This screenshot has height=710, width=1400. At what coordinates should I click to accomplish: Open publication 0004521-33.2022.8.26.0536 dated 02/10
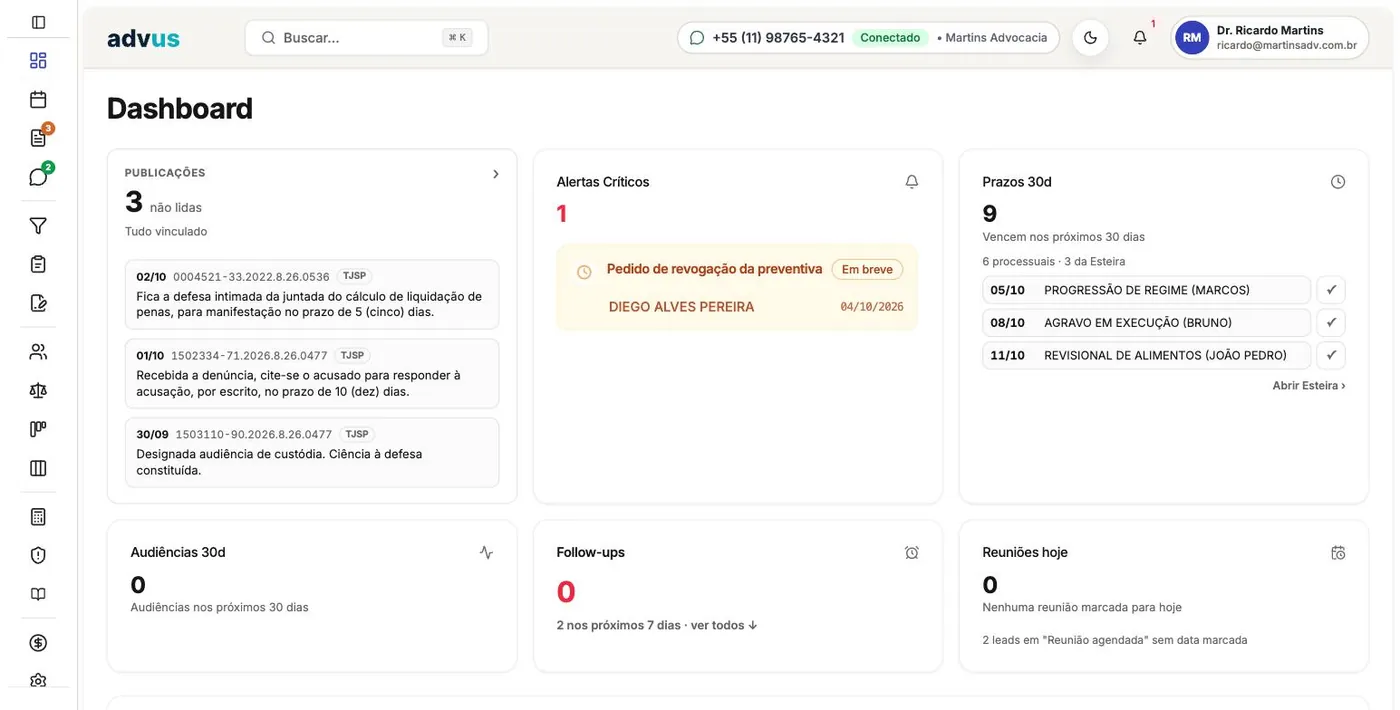coord(312,294)
